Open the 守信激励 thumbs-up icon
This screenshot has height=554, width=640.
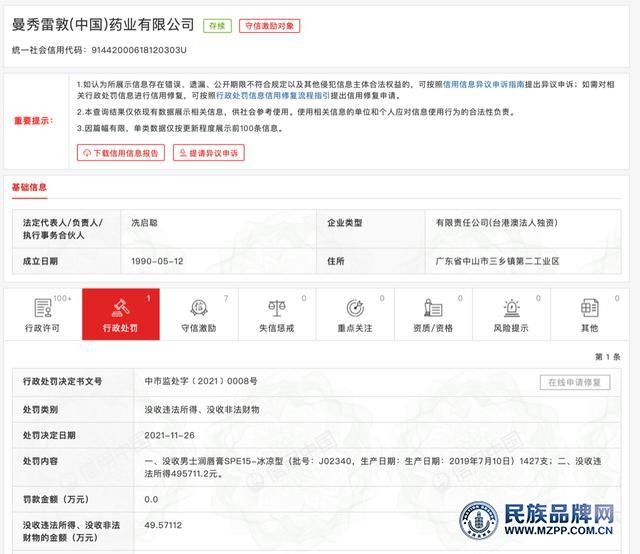[198, 308]
